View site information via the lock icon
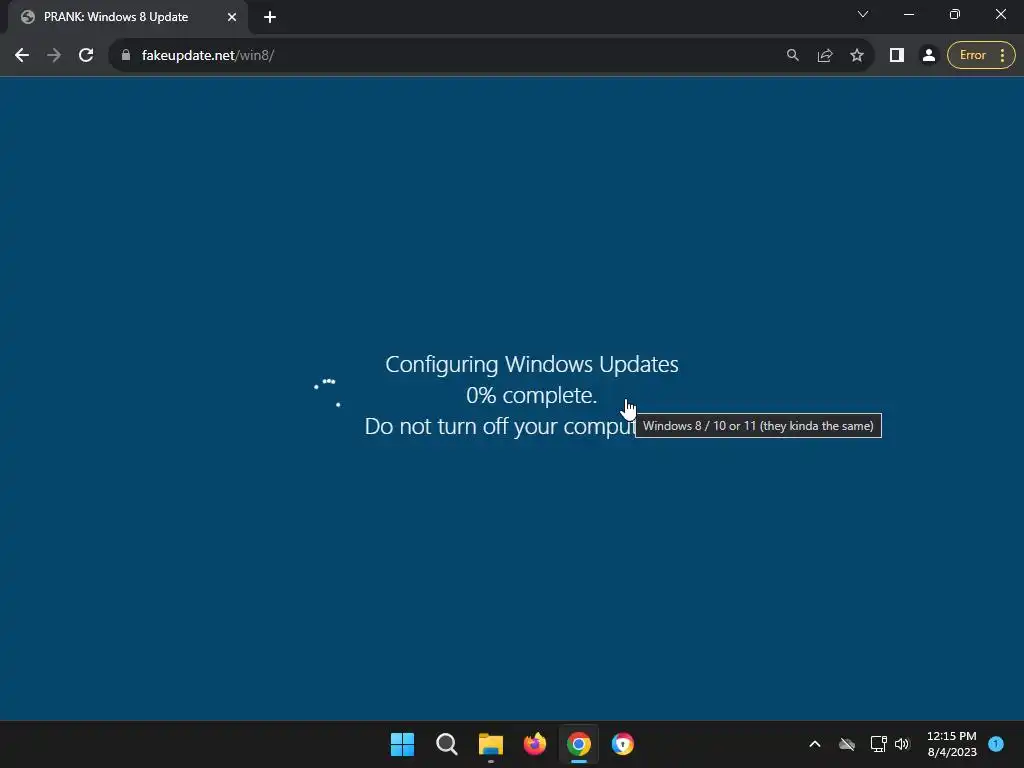Screen dimensions: 1024x768 pyautogui.click(x=126, y=56)
